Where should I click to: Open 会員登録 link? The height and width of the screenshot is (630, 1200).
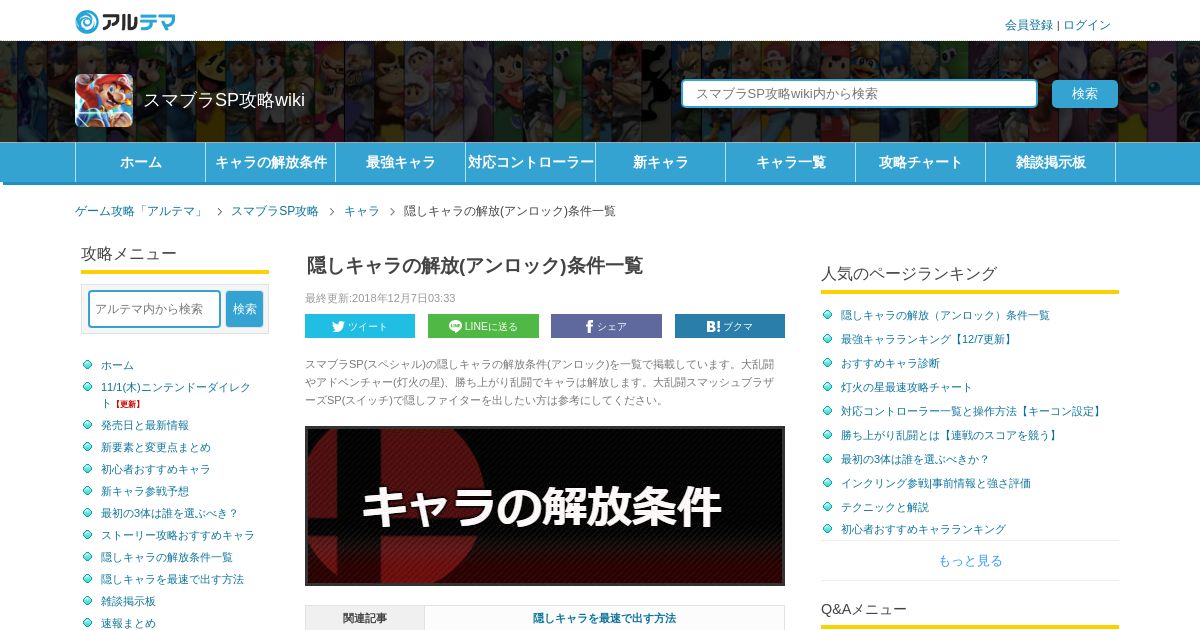point(1029,25)
